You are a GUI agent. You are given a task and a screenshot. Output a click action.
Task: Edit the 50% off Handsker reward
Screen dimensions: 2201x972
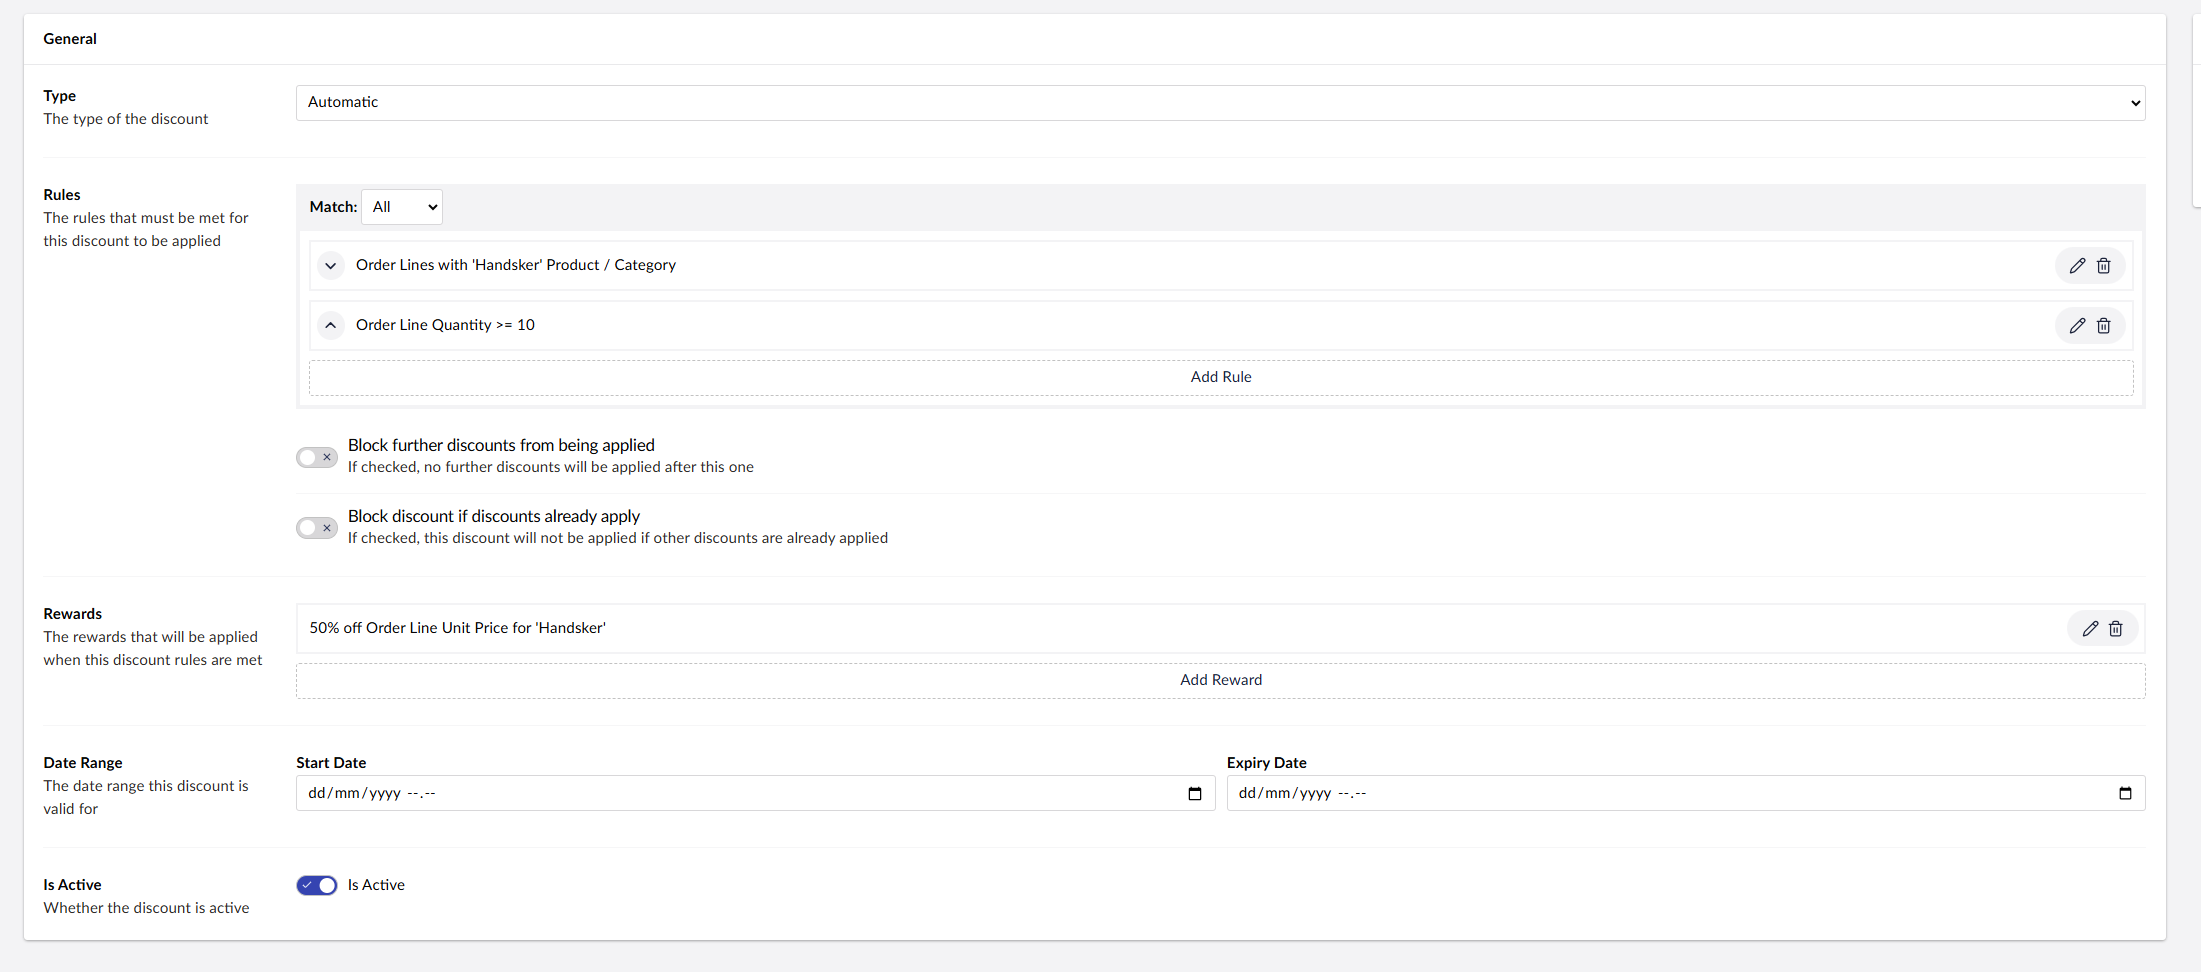click(2090, 629)
